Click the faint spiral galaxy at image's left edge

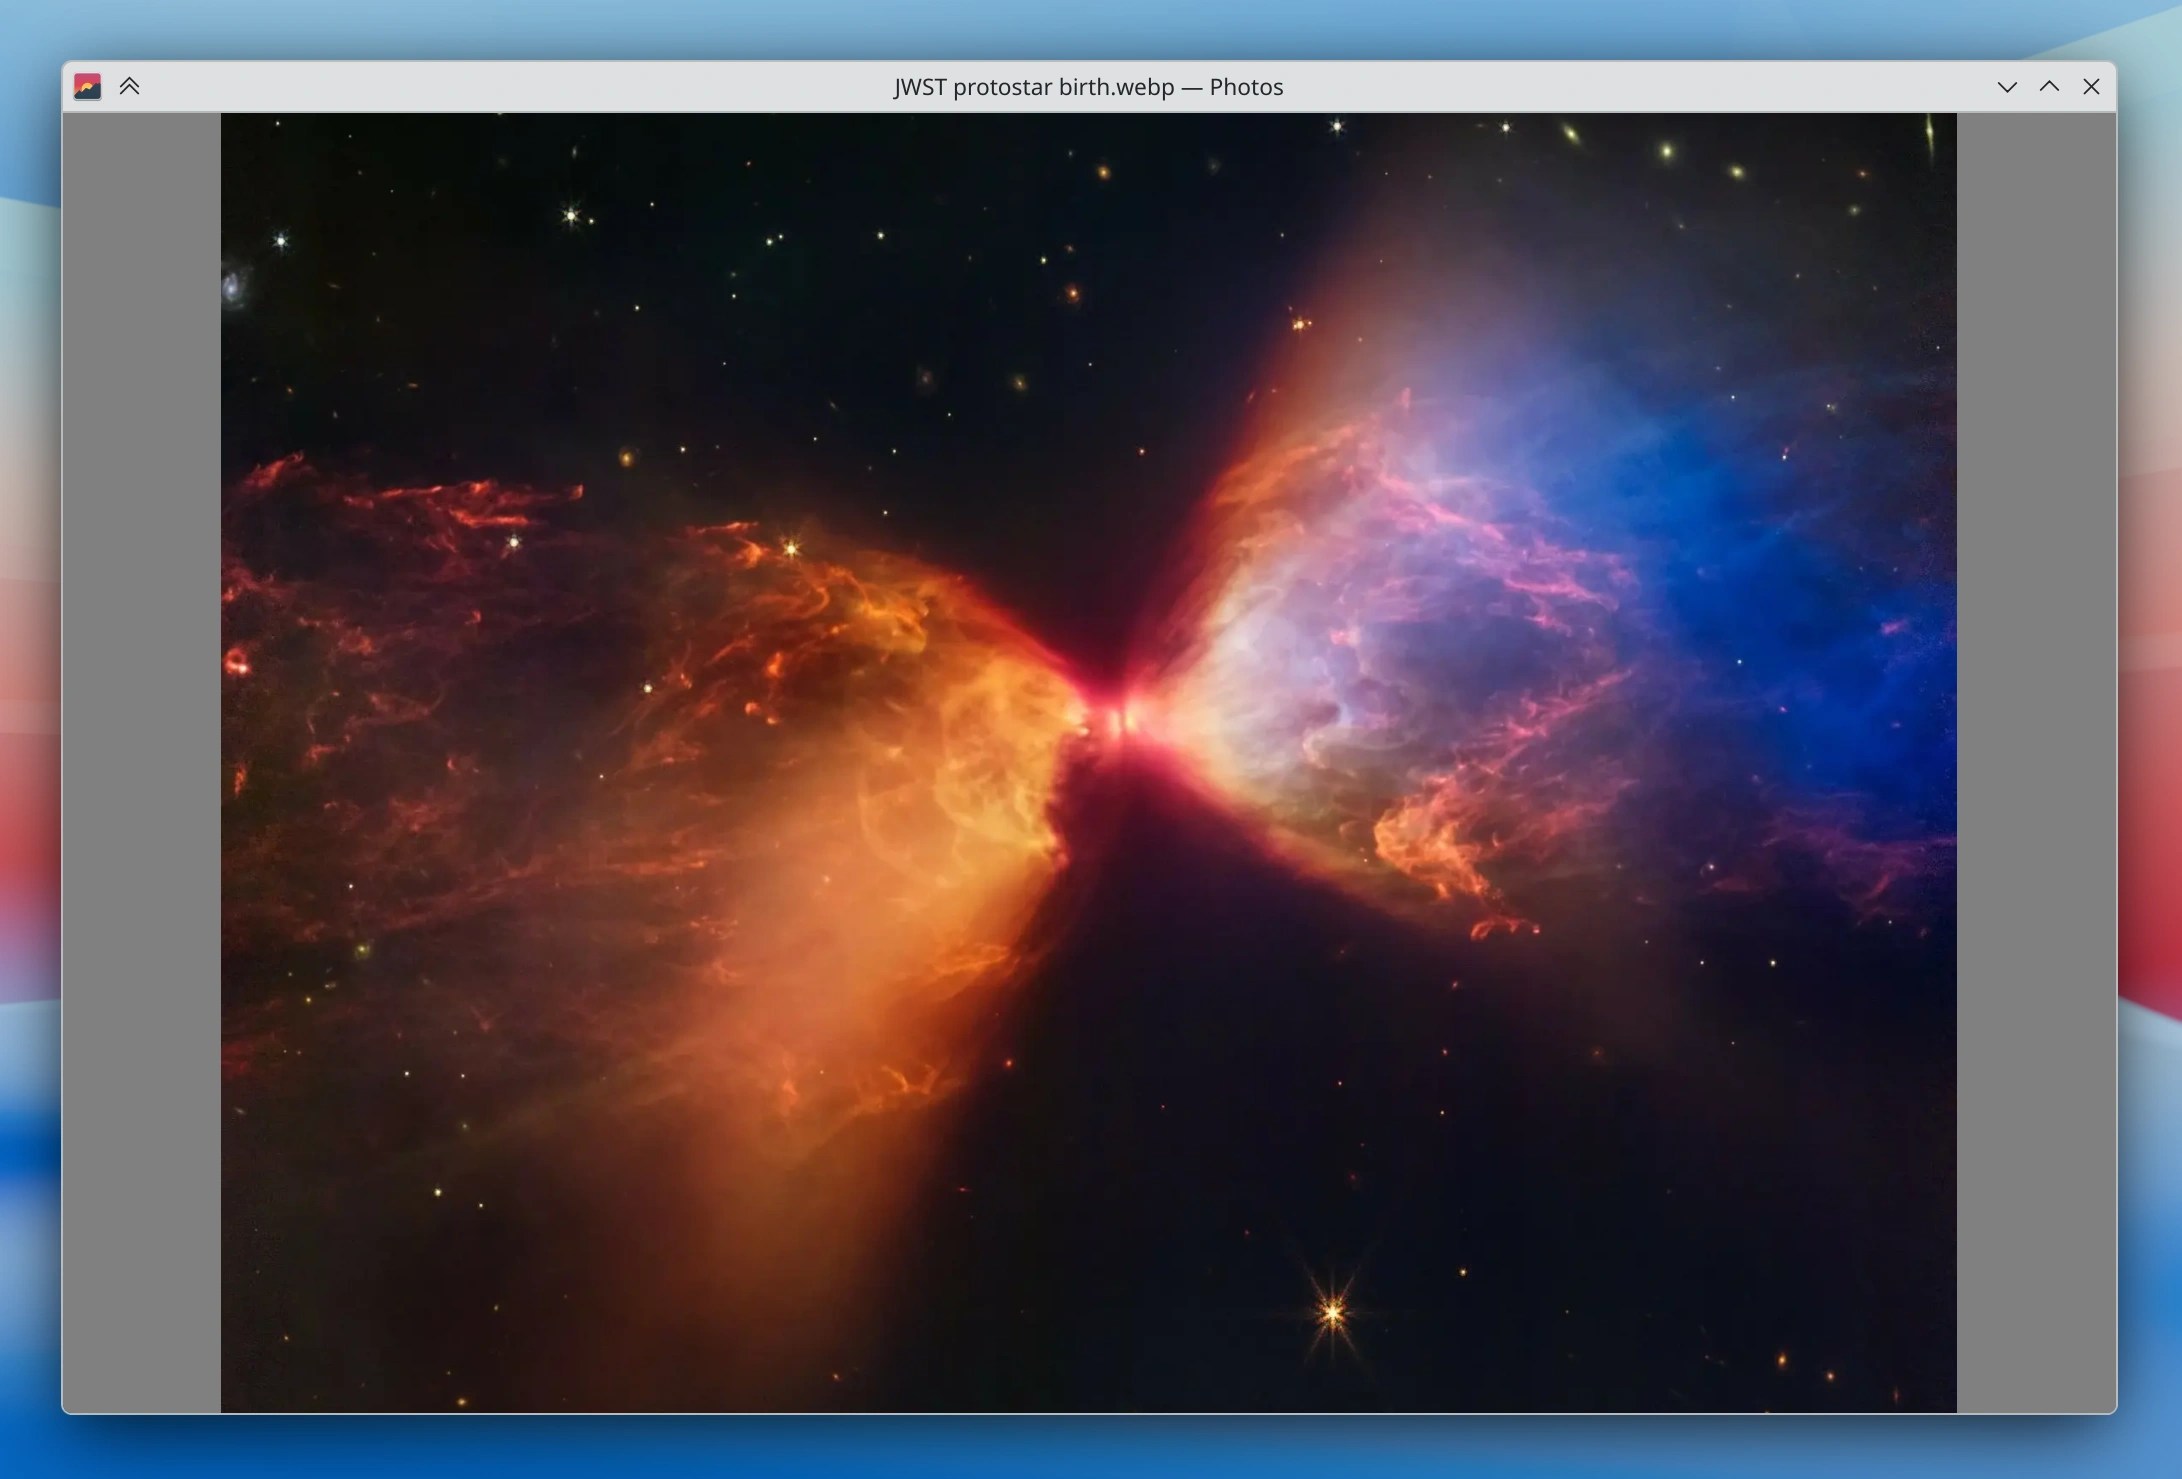coord(233,287)
